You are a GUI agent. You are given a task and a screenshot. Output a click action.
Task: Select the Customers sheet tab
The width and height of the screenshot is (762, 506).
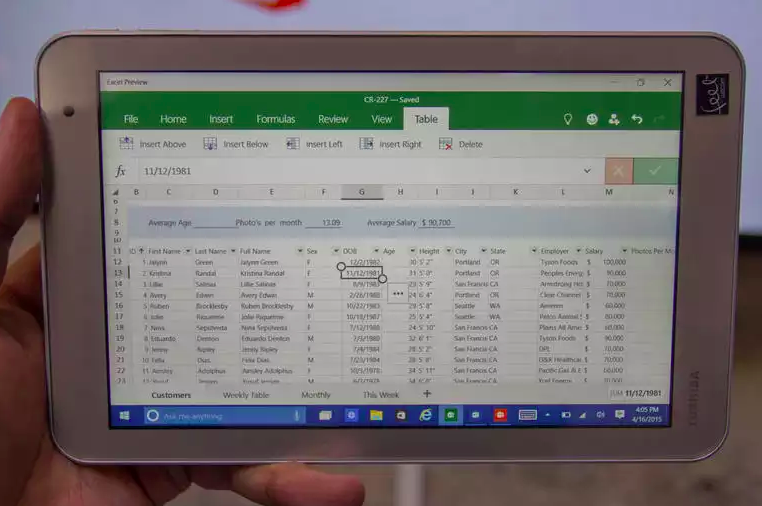(x=171, y=395)
